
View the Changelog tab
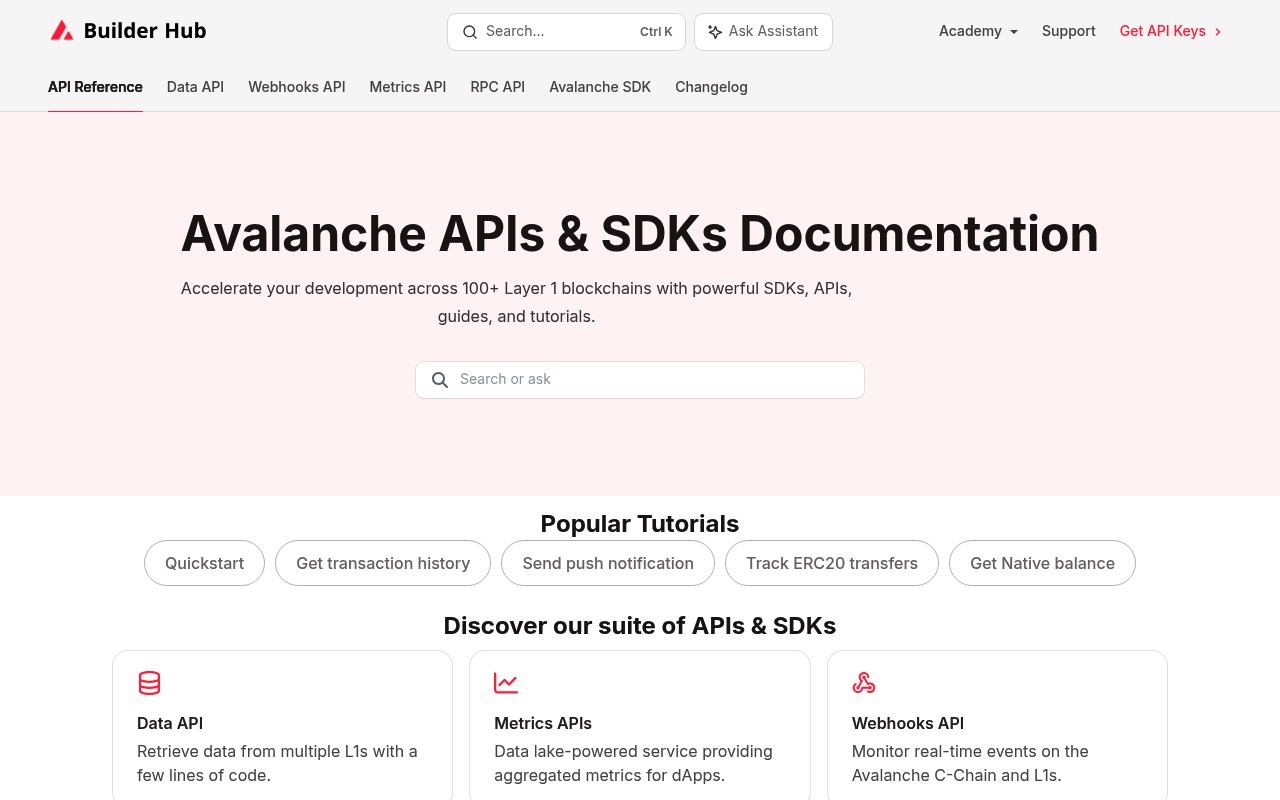[711, 87]
